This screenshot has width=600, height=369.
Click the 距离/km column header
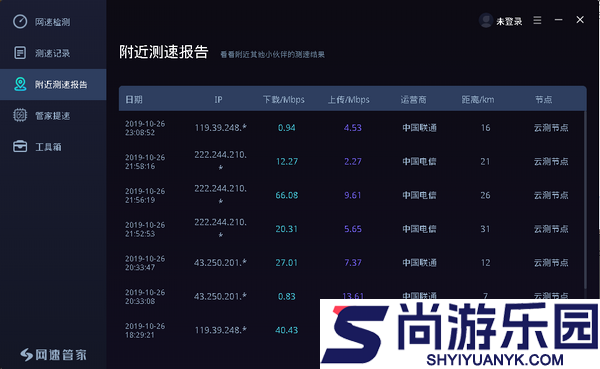click(478, 100)
